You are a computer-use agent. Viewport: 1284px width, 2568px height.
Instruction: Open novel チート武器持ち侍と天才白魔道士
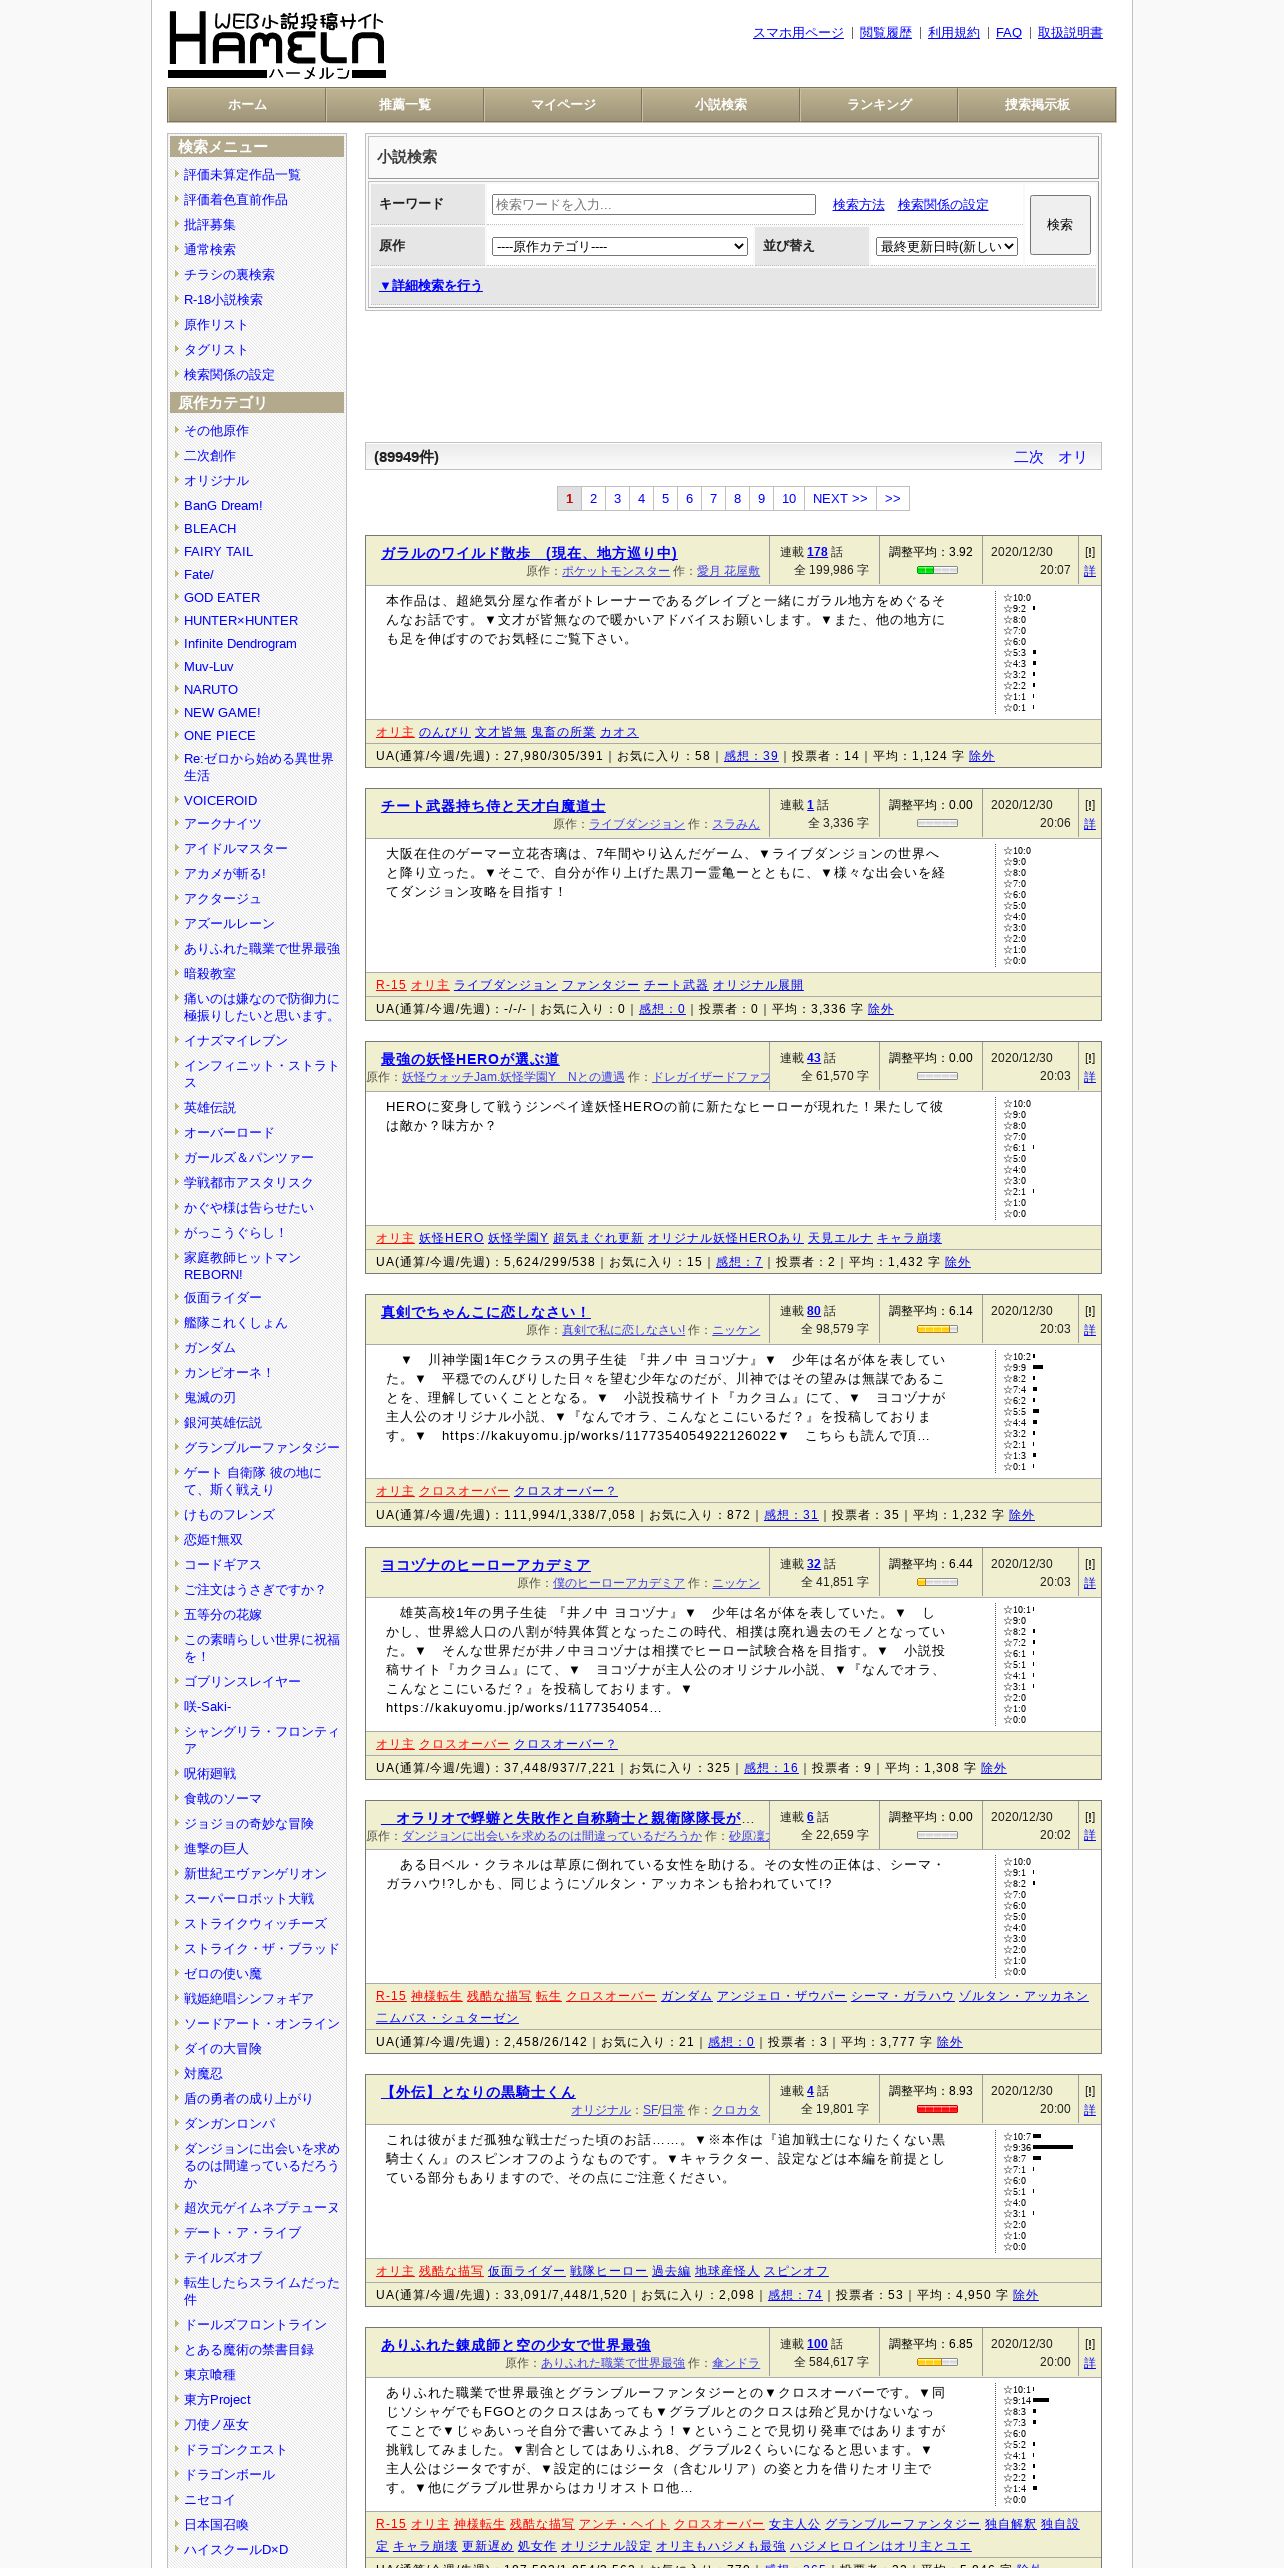click(492, 806)
